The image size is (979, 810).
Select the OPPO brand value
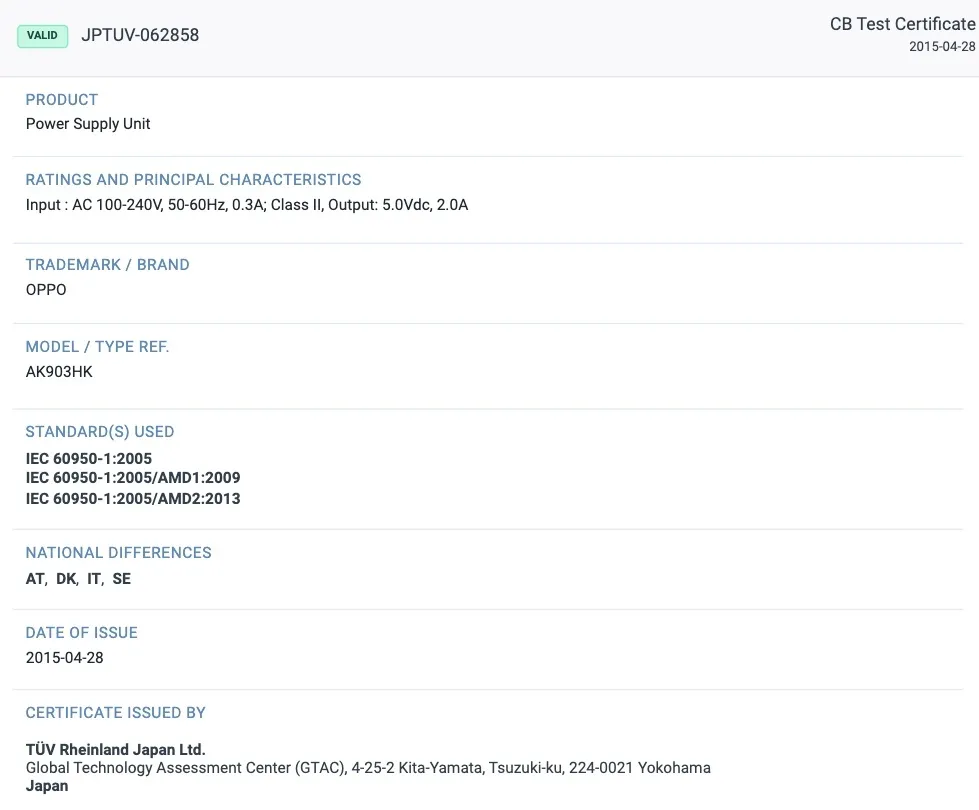point(46,290)
